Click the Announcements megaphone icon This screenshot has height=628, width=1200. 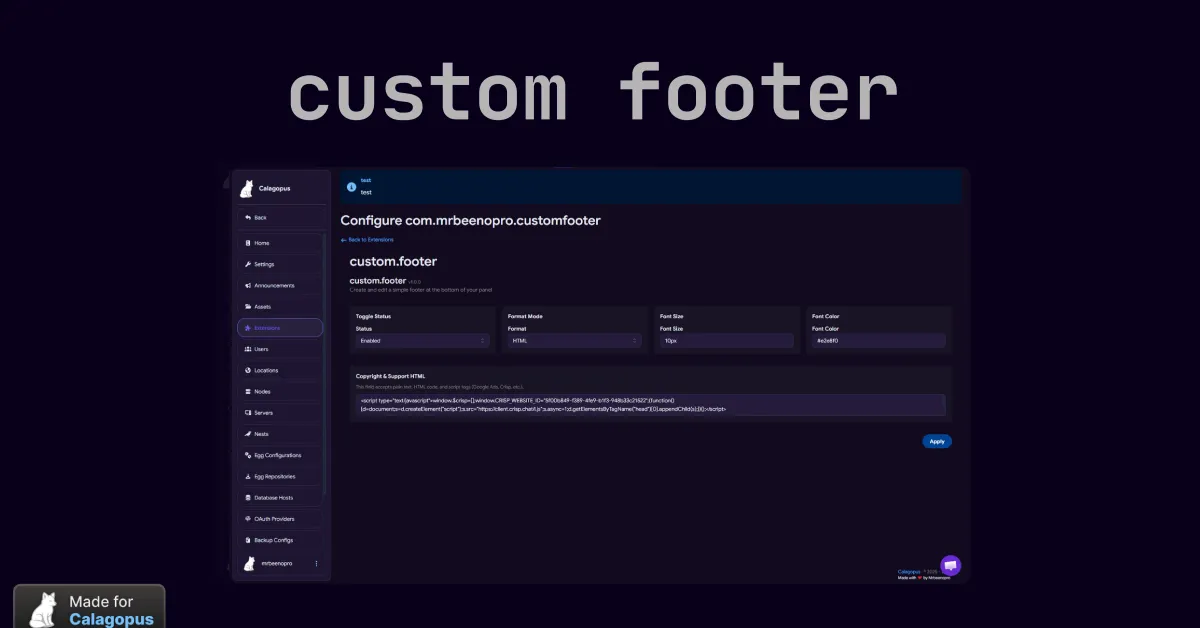(247, 285)
